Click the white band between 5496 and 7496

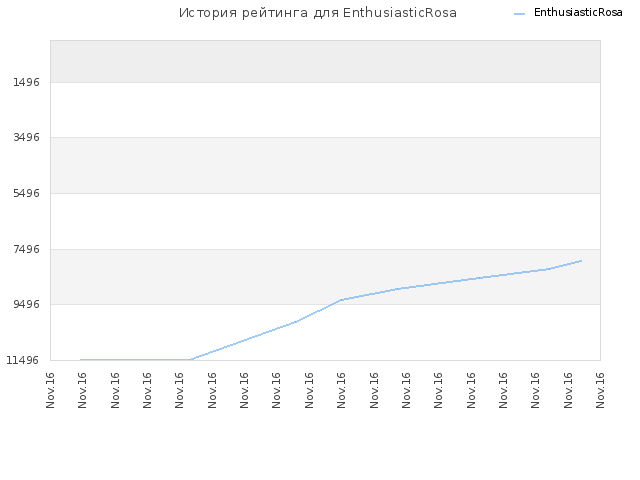tap(325, 221)
